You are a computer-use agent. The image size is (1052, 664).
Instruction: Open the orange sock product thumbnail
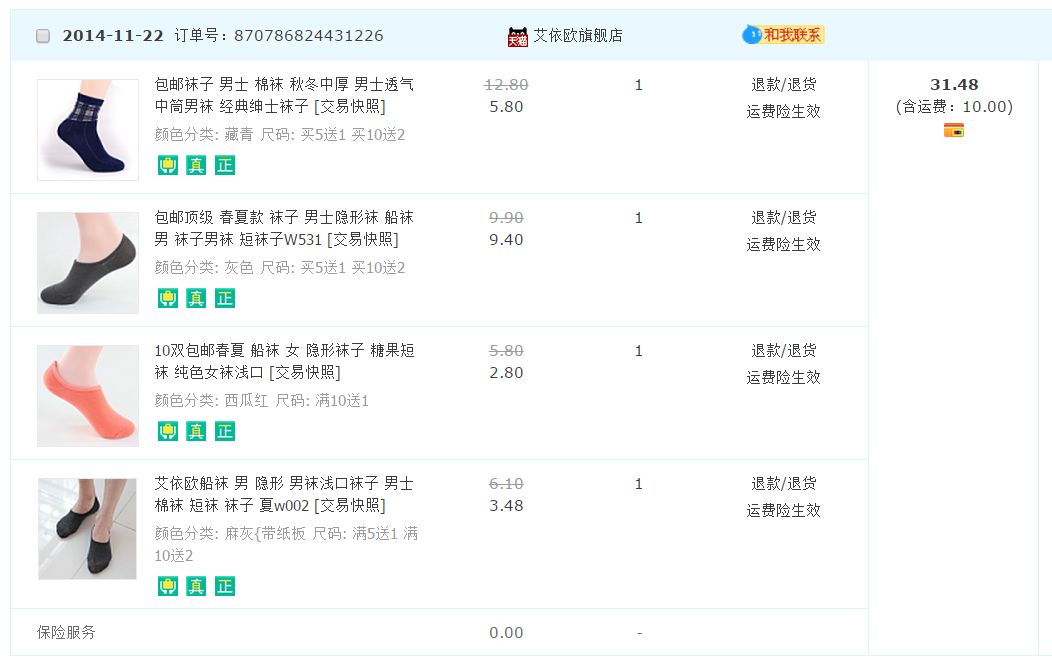pos(88,396)
